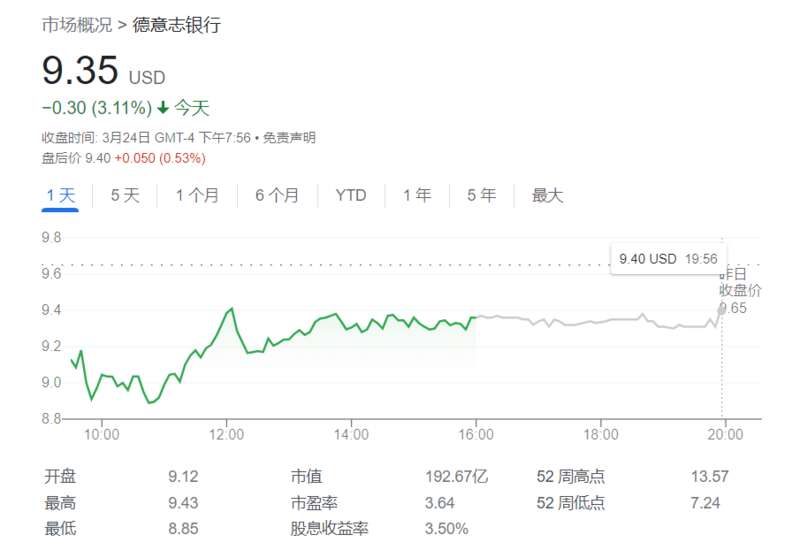View the 1 年 price chart
The width and height of the screenshot is (800, 550).
pyautogui.click(x=417, y=195)
